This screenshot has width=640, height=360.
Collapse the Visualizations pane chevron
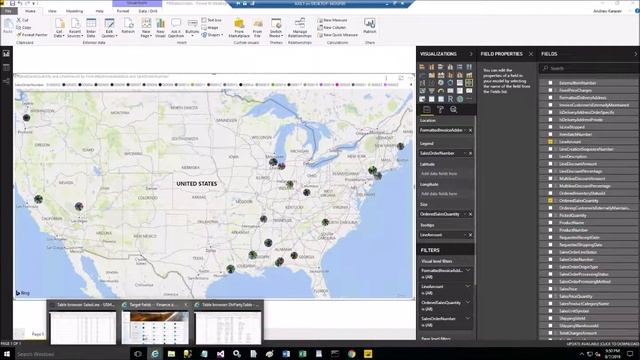click(x=471, y=54)
